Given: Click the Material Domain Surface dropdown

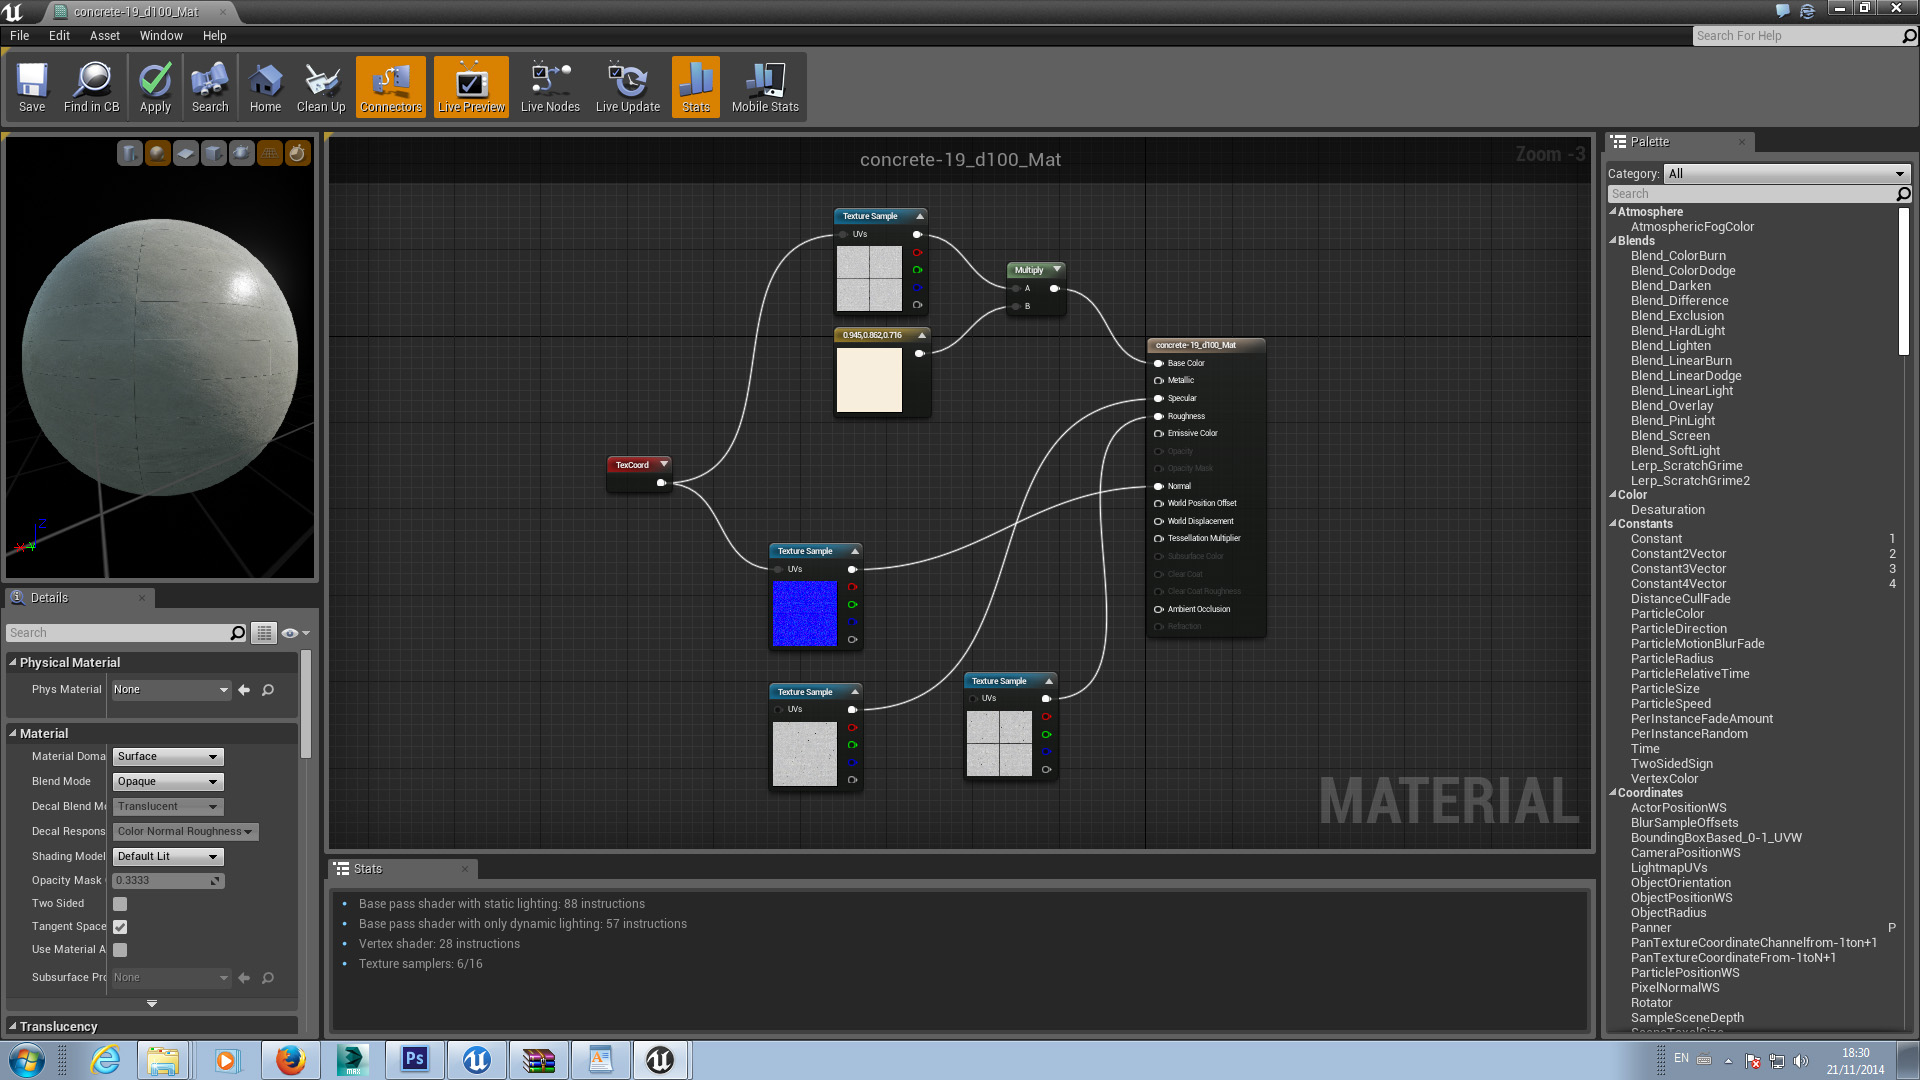Looking at the screenshot, I should (165, 756).
